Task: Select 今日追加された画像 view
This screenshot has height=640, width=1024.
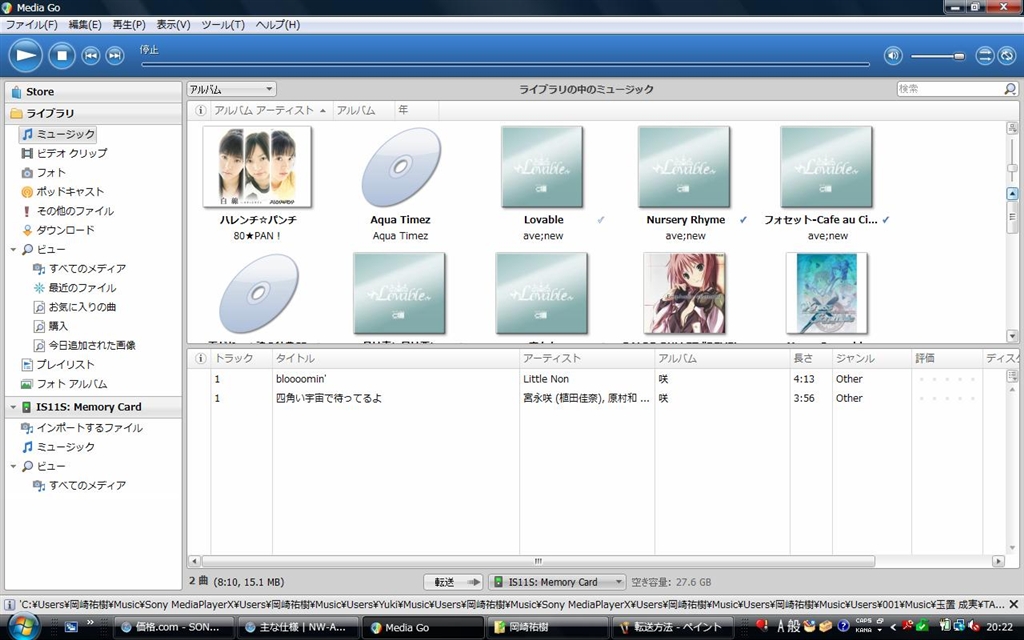Action: (84, 345)
